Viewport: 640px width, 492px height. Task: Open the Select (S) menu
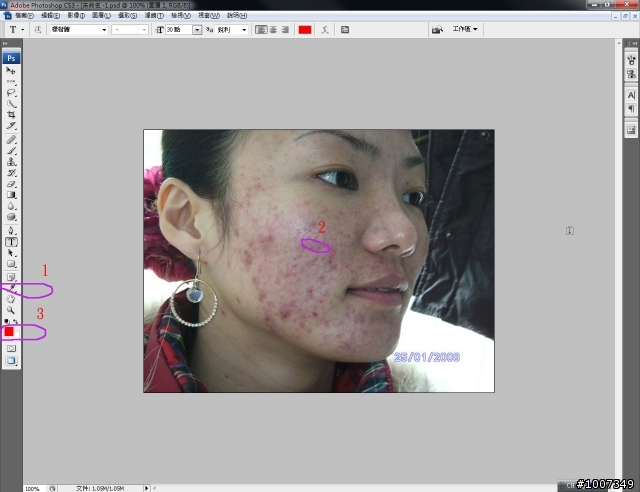127,16
